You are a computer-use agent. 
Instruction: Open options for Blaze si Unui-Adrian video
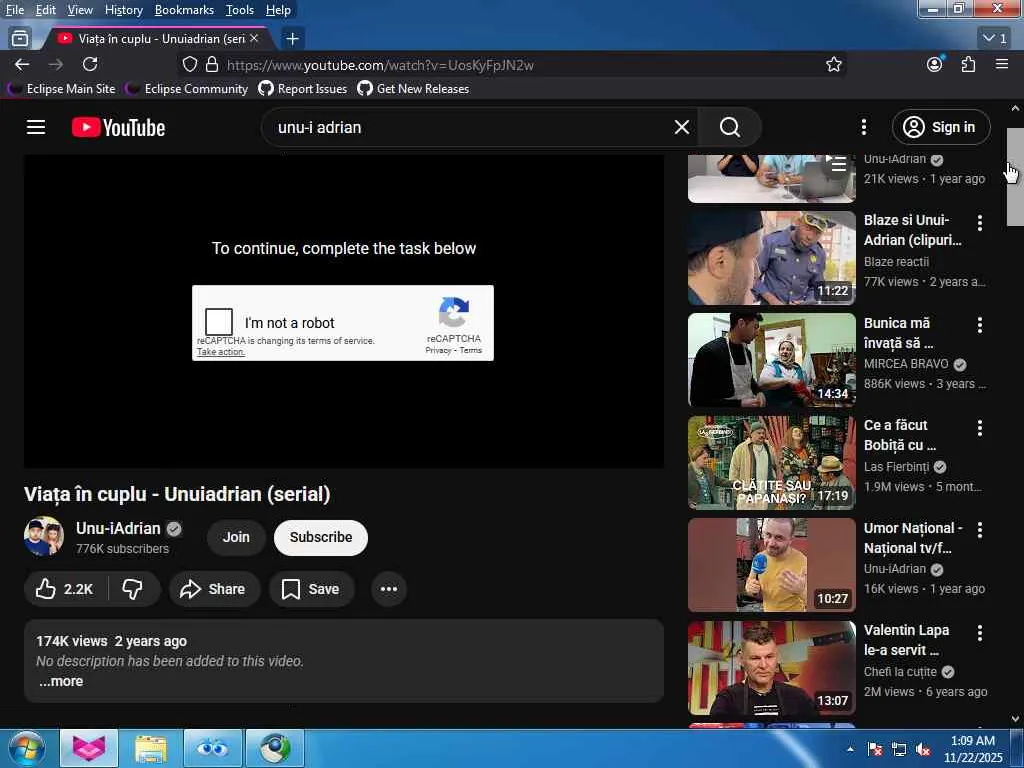(x=980, y=223)
